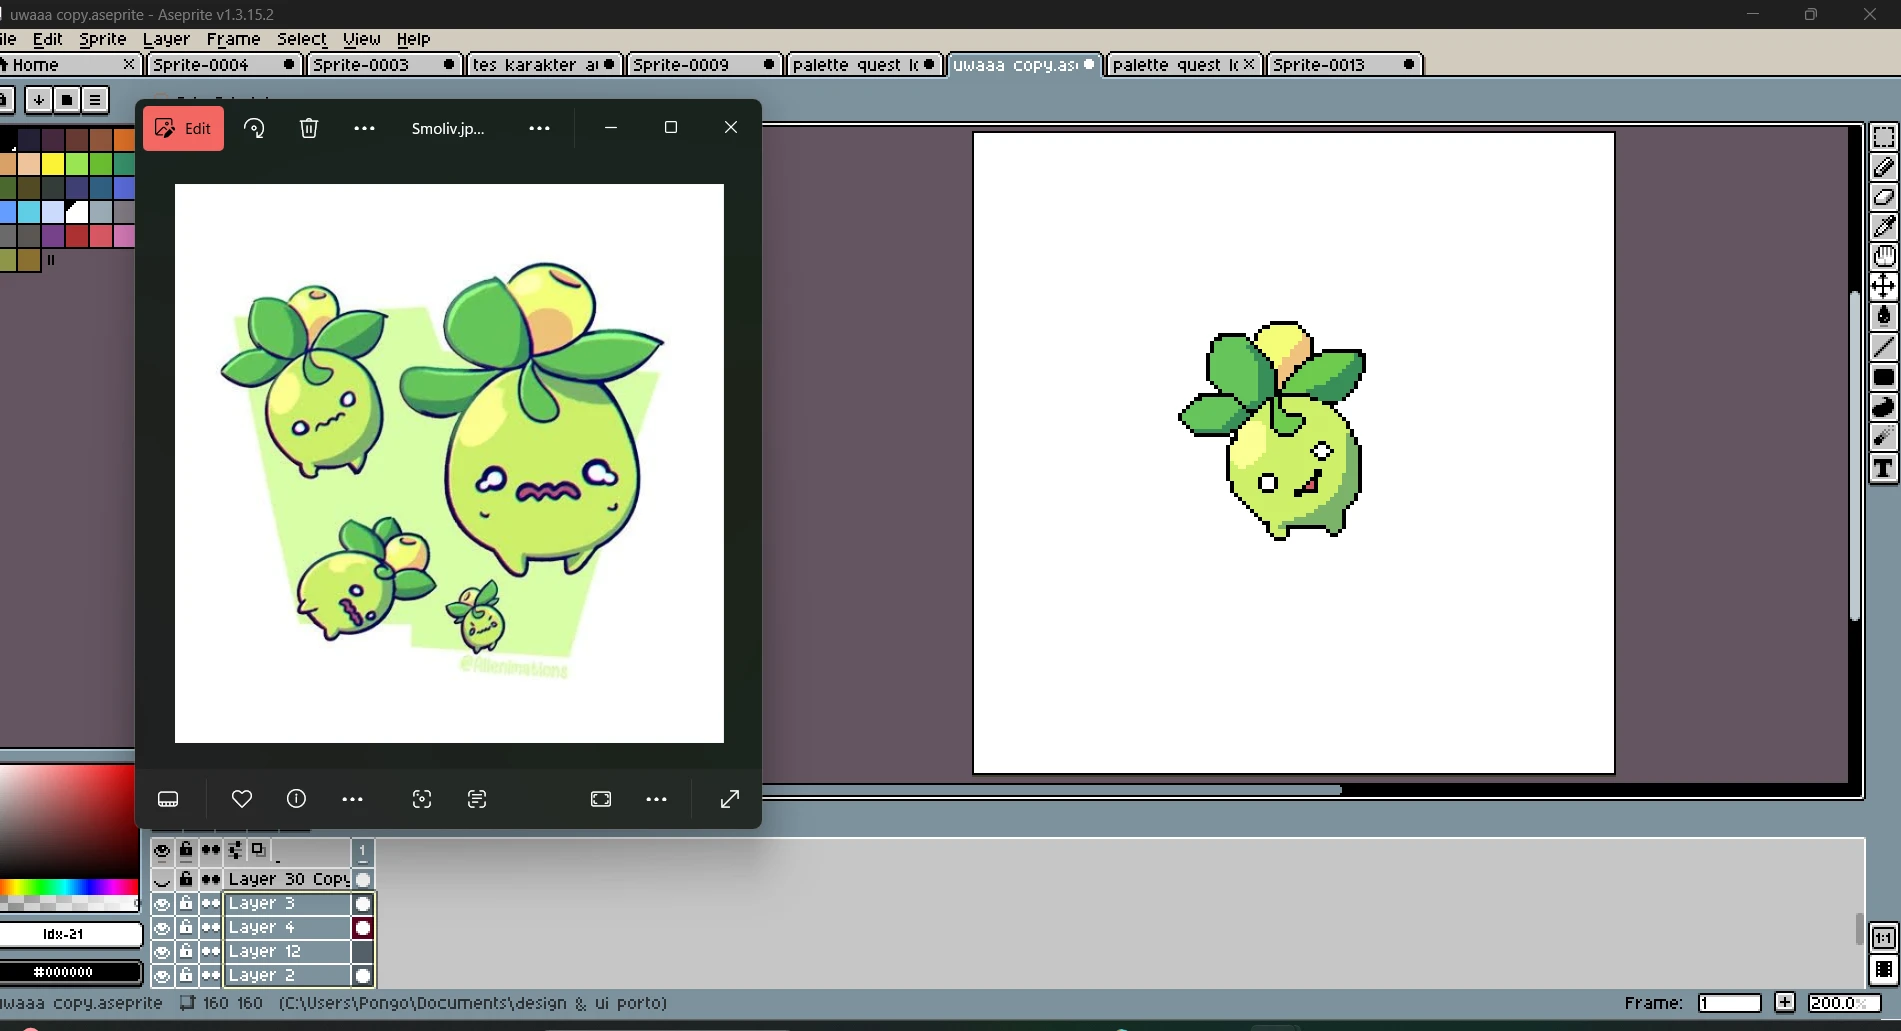Pick the yellow palette swatch

(53, 163)
